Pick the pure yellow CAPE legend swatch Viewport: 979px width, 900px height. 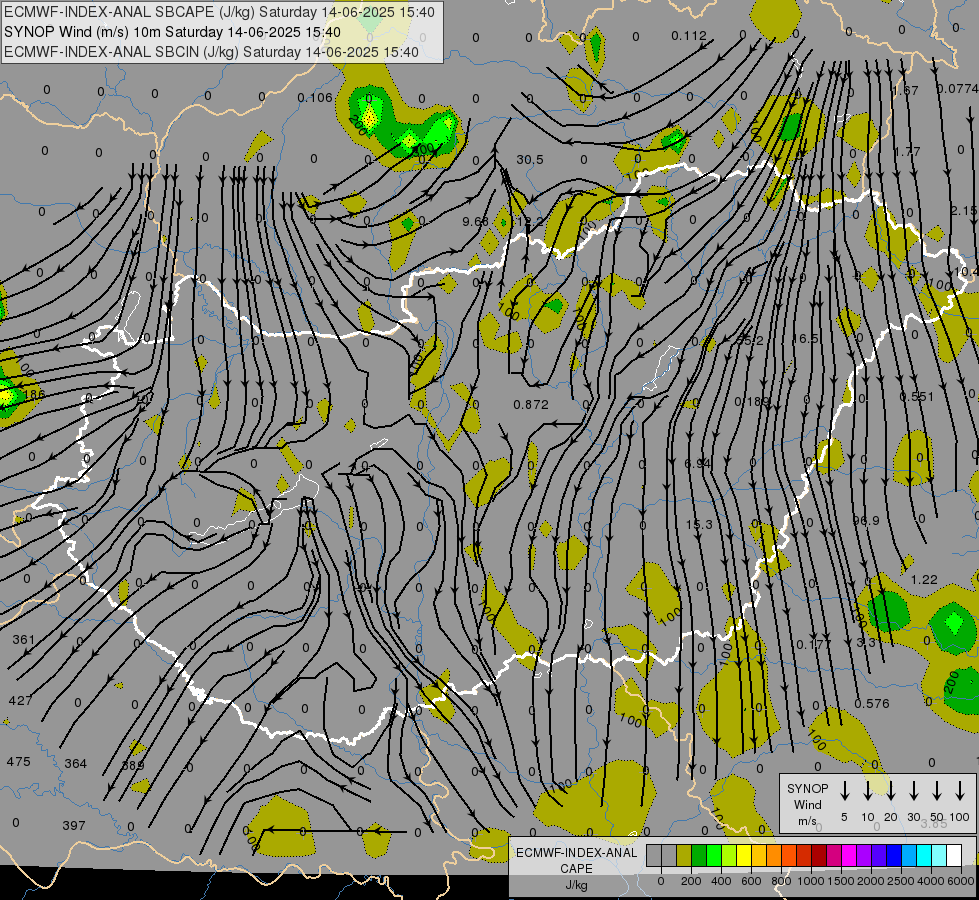(x=744, y=856)
